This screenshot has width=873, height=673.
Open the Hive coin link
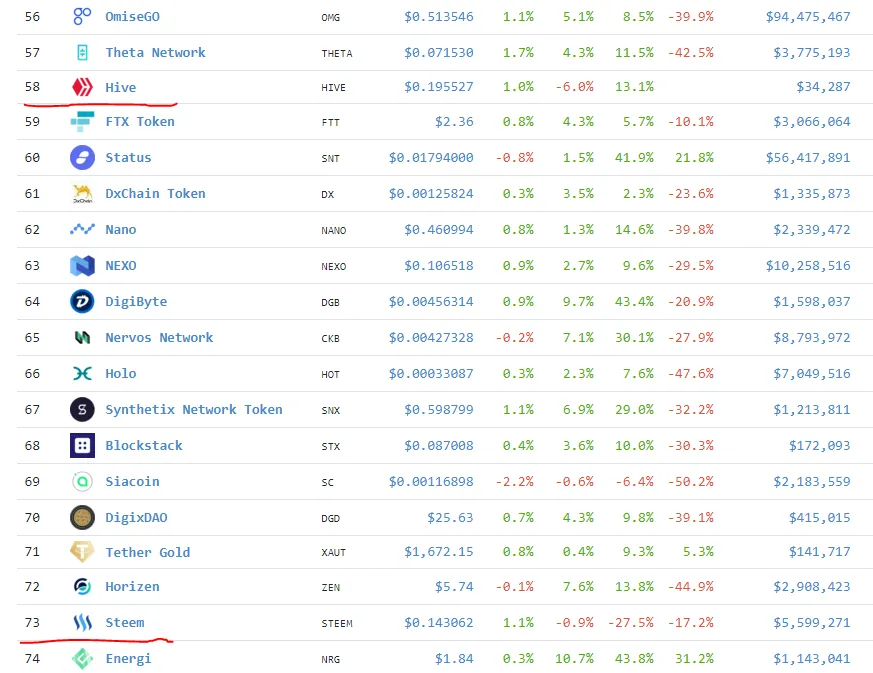coord(121,87)
